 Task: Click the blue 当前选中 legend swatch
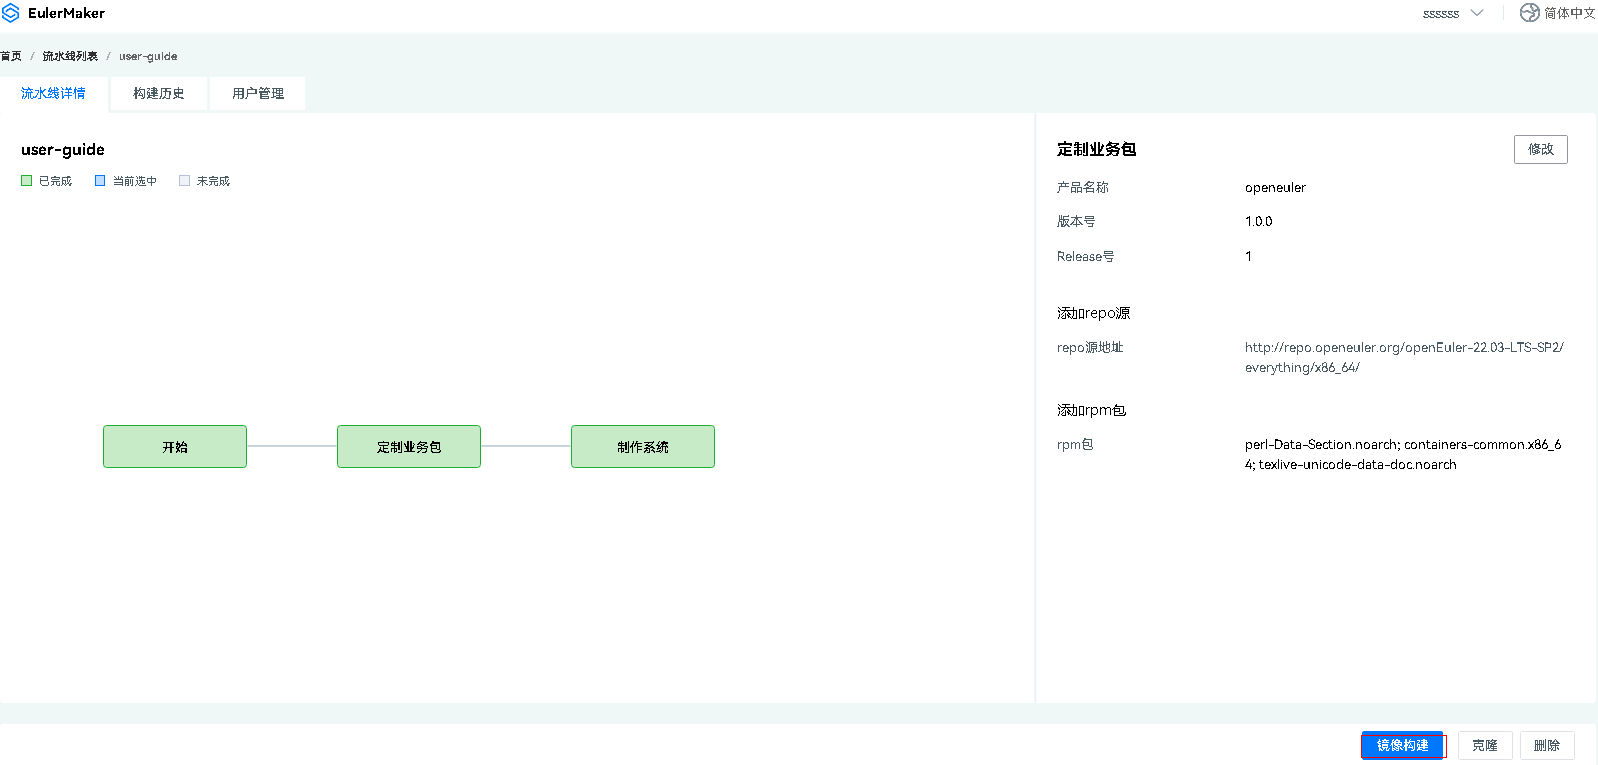pos(100,181)
